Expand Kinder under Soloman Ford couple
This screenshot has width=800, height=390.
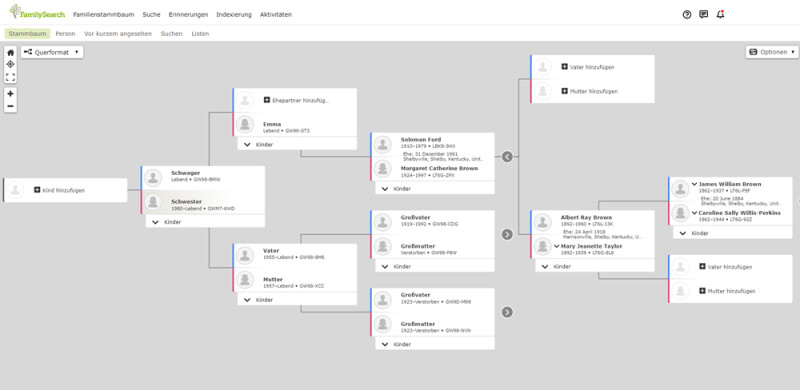[x=435, y=188]
